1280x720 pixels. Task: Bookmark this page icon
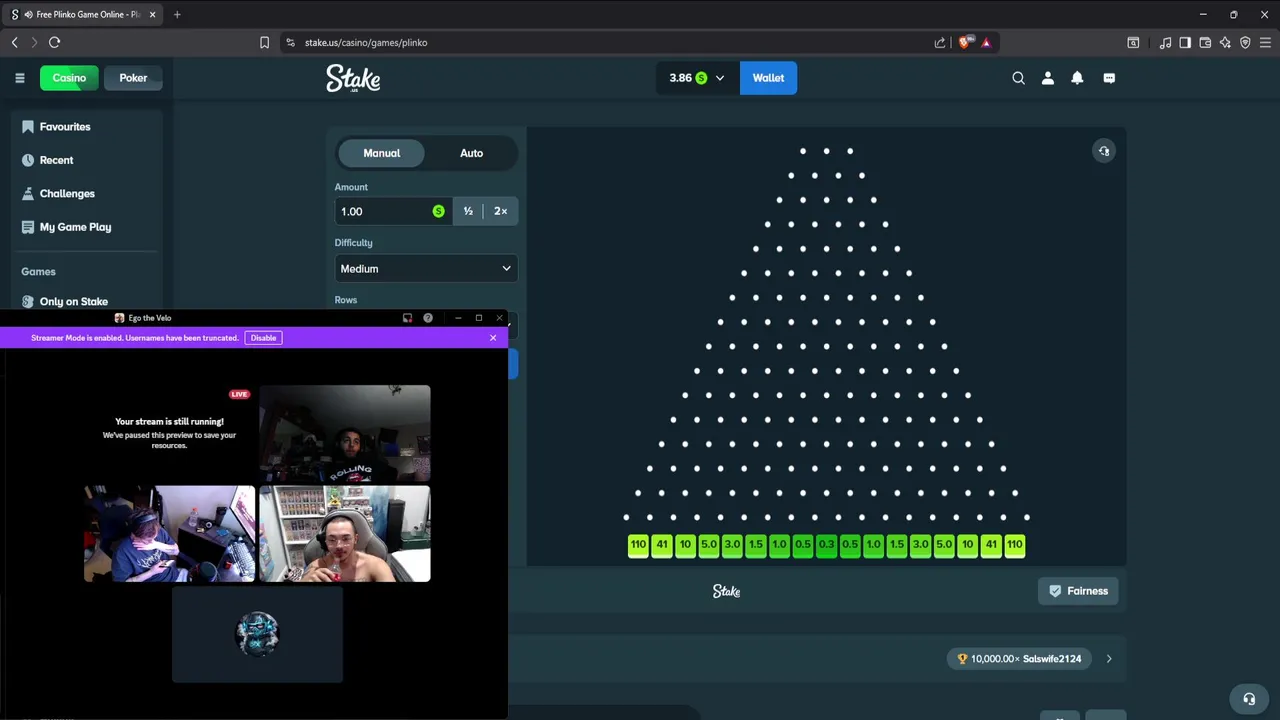264,42
